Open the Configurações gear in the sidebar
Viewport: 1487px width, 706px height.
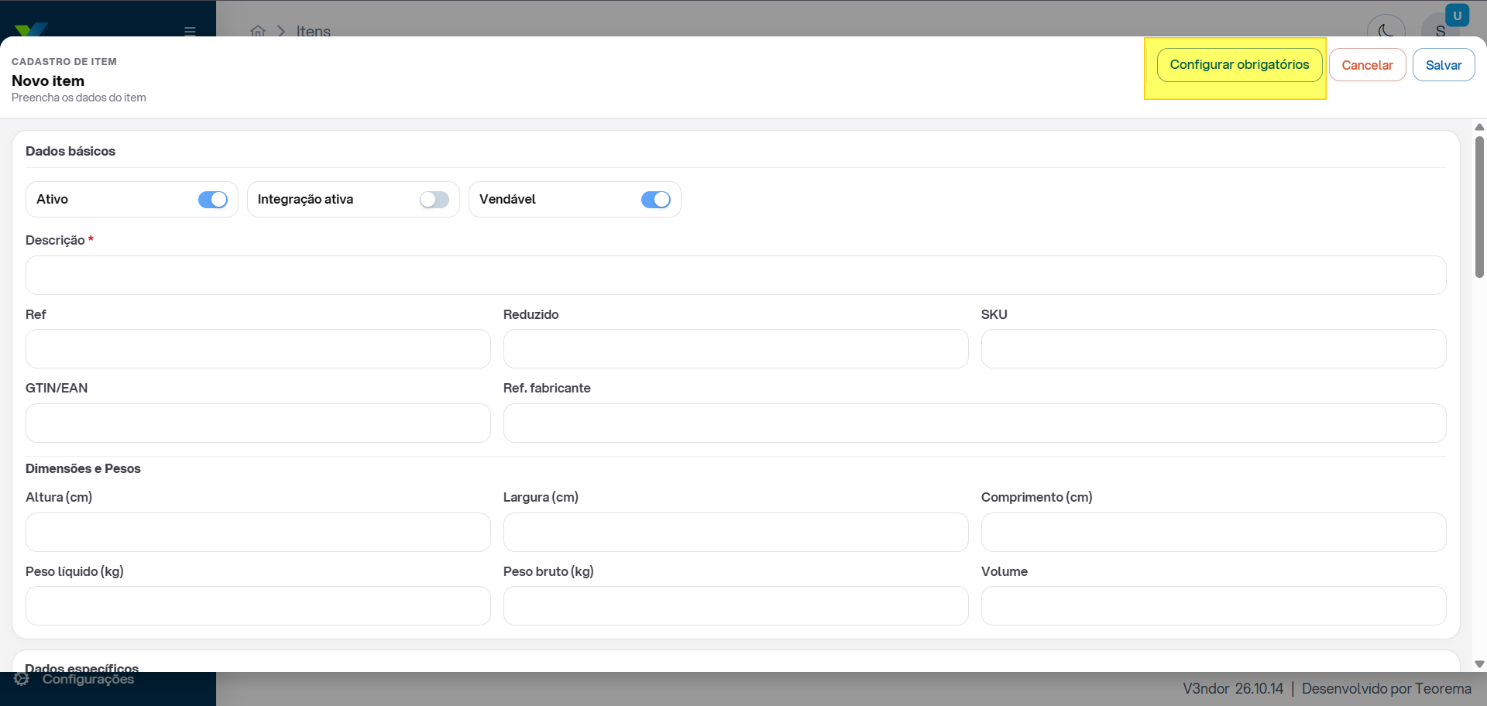(x=21, y=679)
